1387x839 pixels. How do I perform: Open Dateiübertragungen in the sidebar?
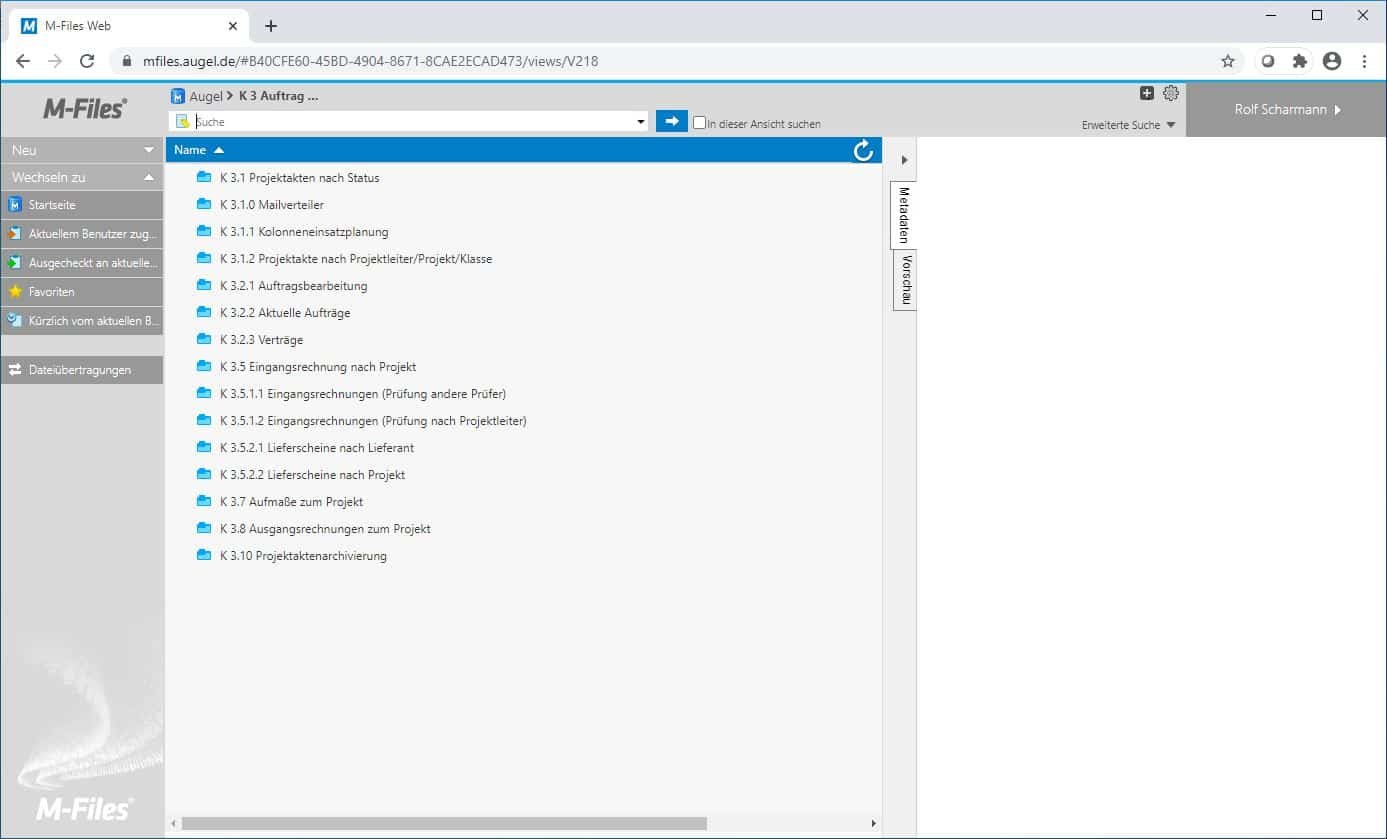pos(79,370)
